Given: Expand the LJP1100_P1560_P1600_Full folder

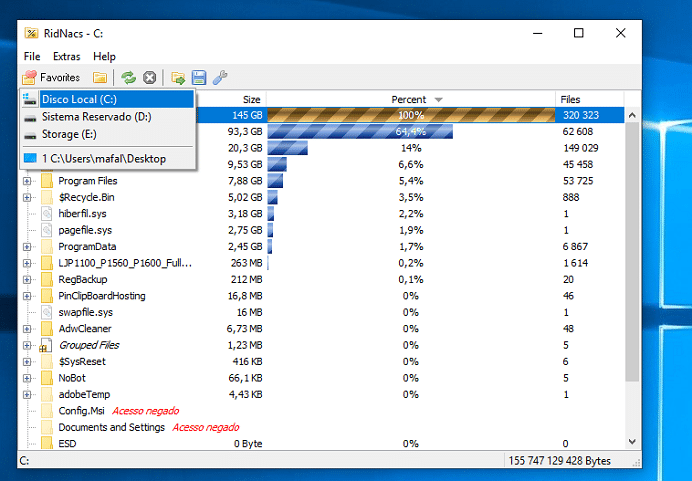Looking at the screenshot, I should [27, 263].
